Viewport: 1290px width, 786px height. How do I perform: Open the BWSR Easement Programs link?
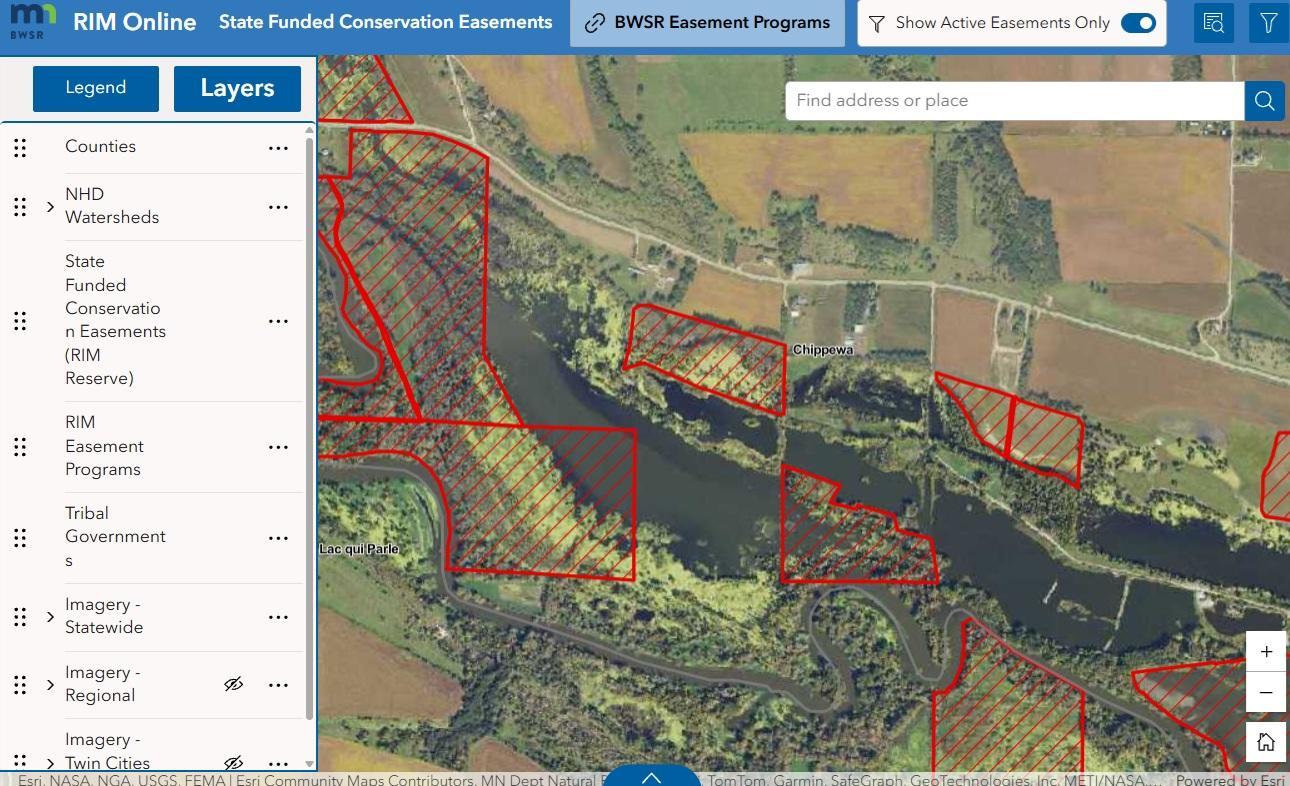pyautogui.click(x=708, y=23)
